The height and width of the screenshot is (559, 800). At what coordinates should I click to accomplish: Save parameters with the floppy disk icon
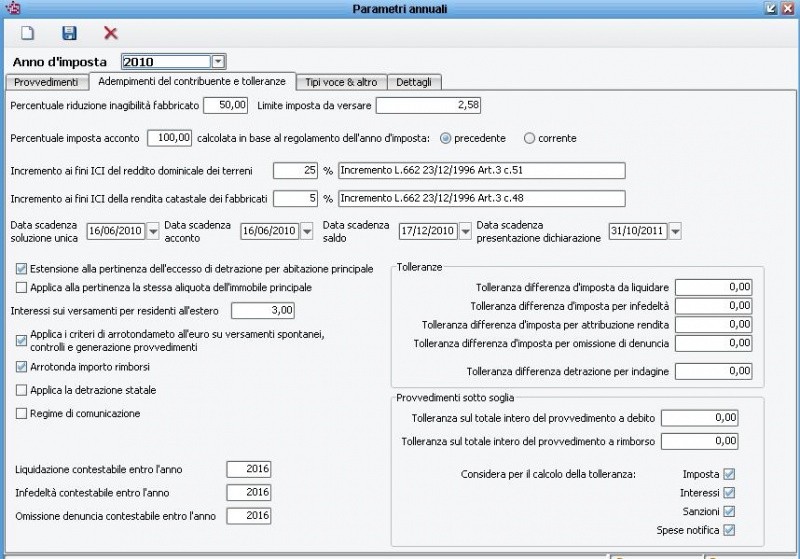tap(69, 33)
